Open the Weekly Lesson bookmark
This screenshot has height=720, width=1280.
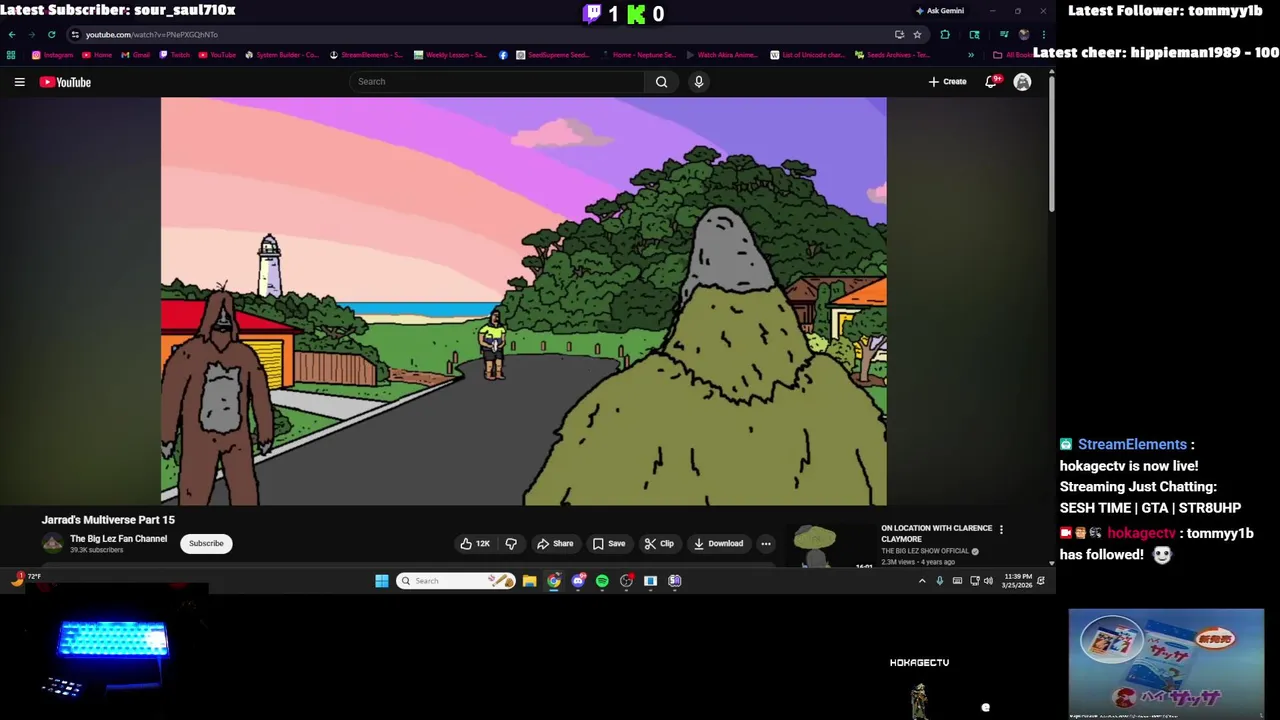[x=450, y=55]
